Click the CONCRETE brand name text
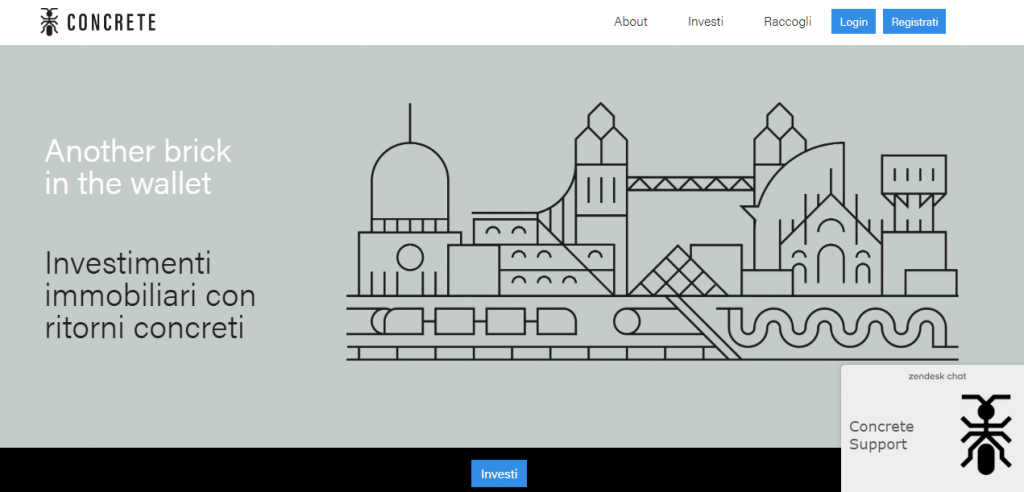This screenshot has width=1024, height=492. pos(112,23)
